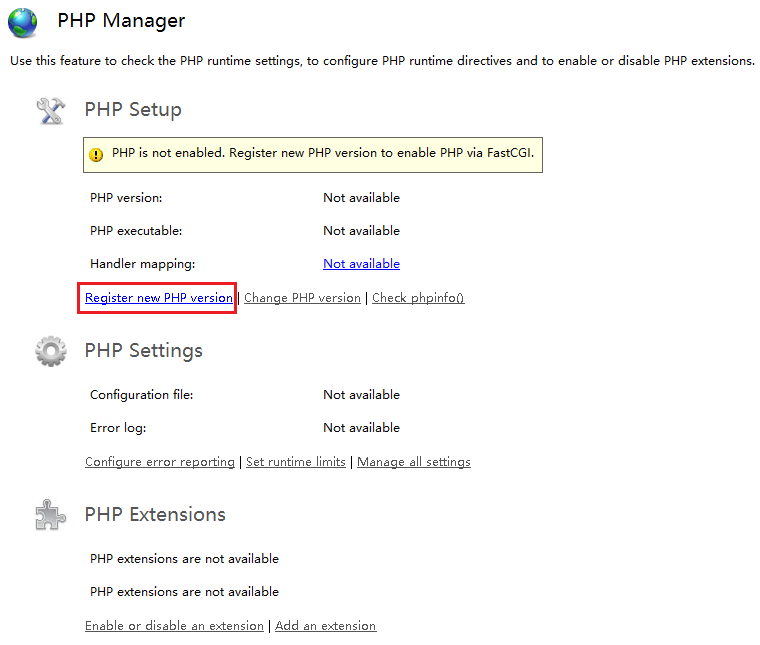The width and height of the screenshot is (760, 645).
Task: Click the Change PHP version link
Action: coord(302,298)
